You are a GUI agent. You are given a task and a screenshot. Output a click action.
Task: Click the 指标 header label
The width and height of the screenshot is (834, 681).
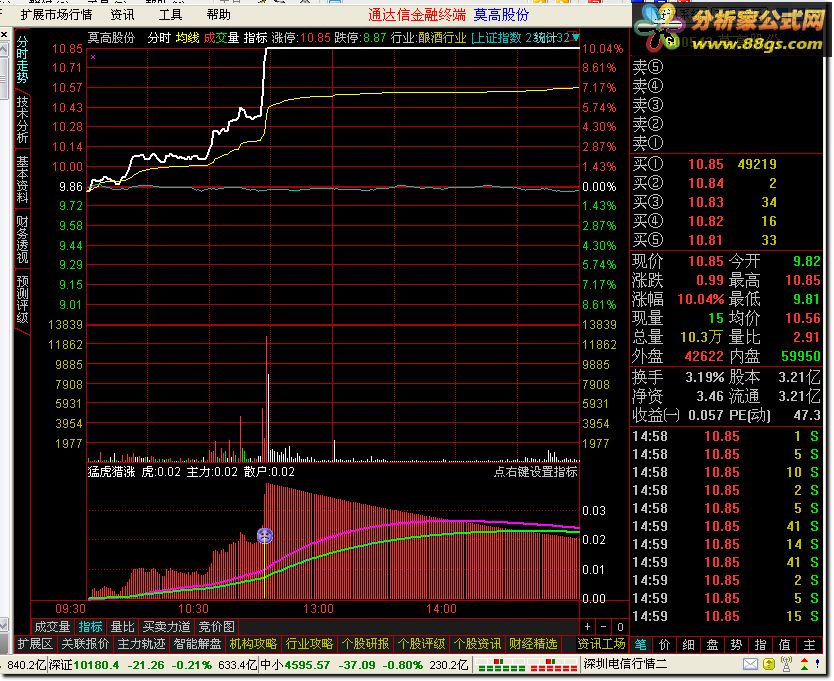tap(255, 38)
